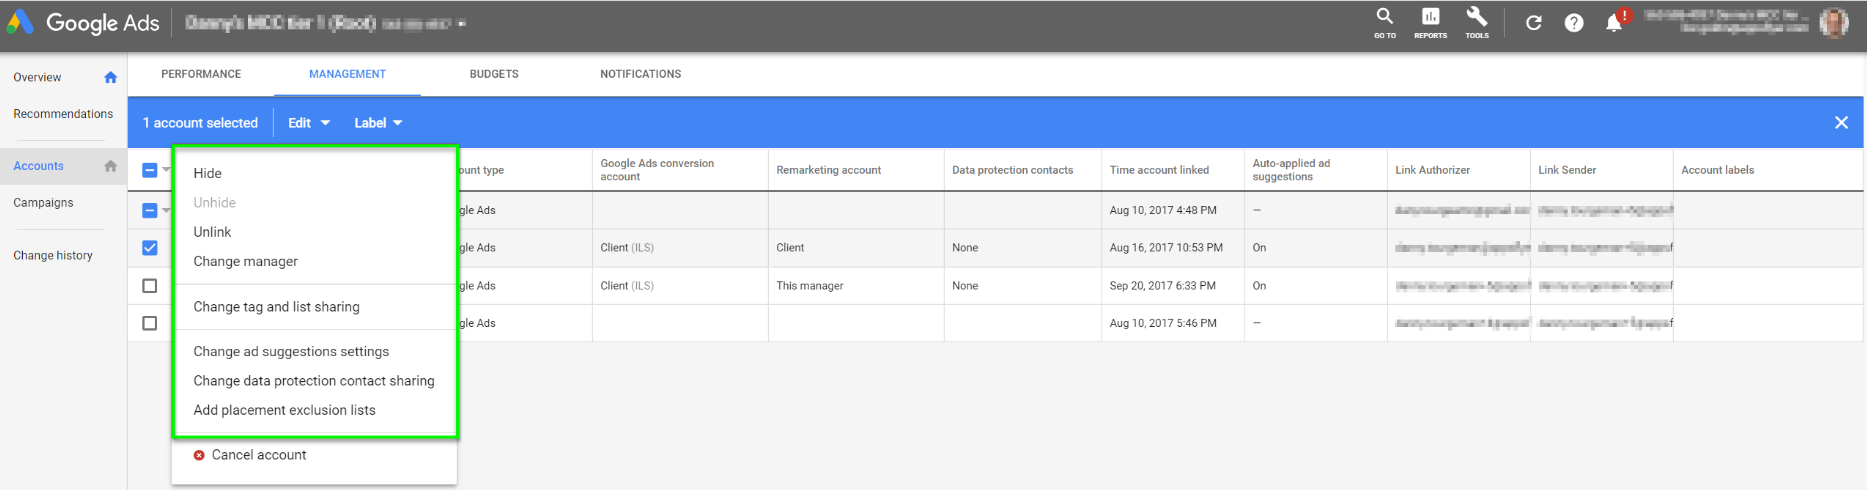1867x490 pixels.
Task: Click the refresh icon in header
Action: pos(1533,23)
